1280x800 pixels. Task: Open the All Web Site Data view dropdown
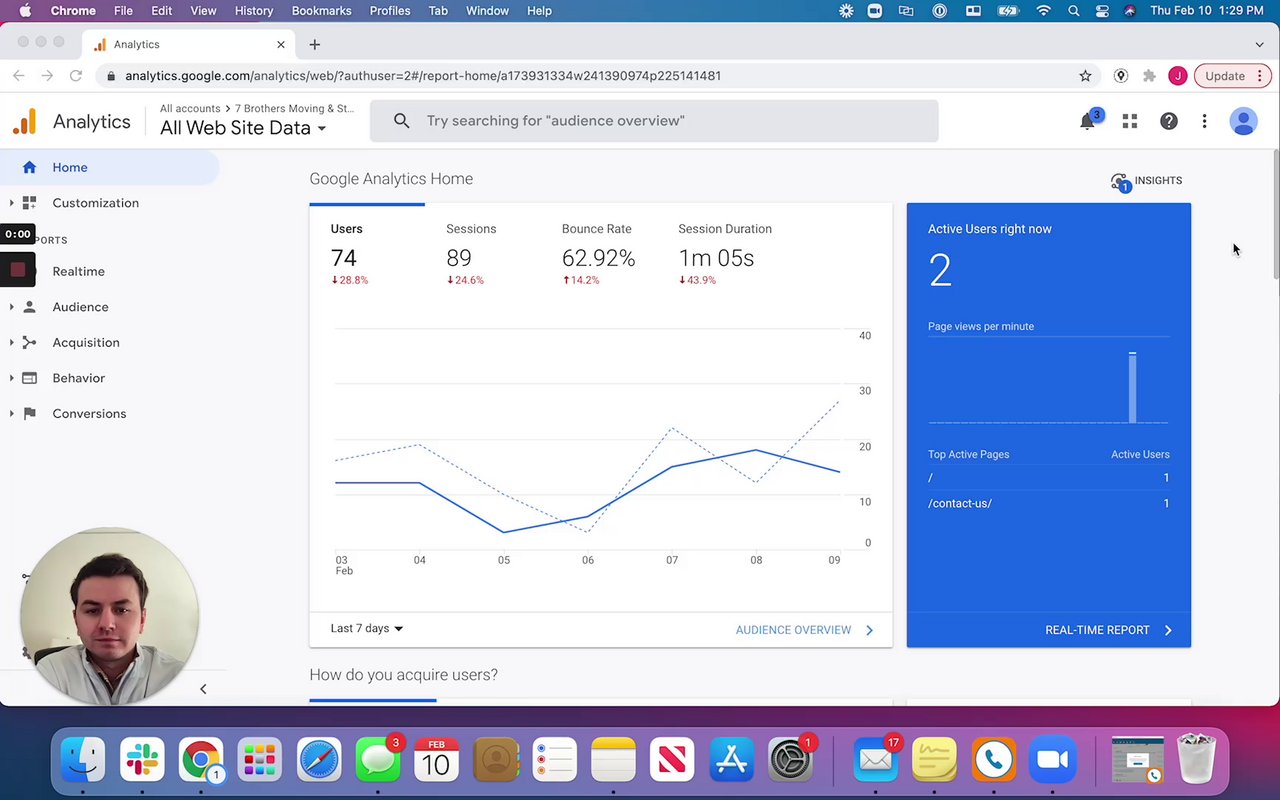point(243,128)
